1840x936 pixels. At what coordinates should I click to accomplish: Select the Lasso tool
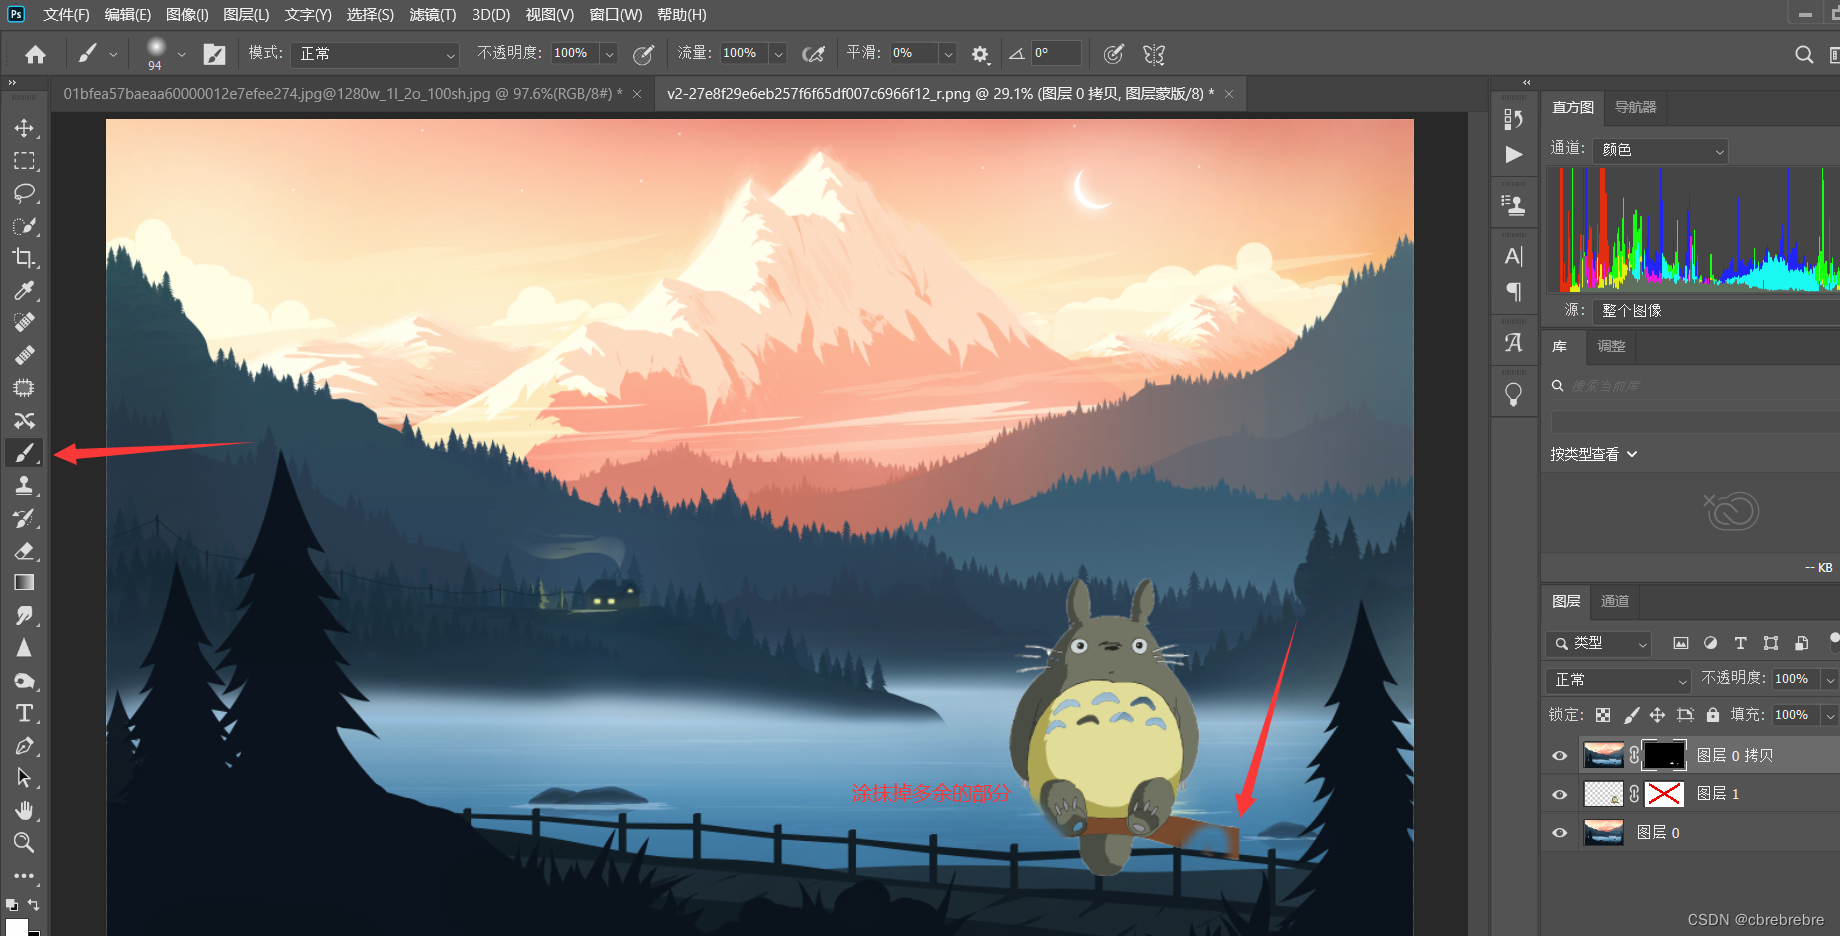(x=24, y=193)
